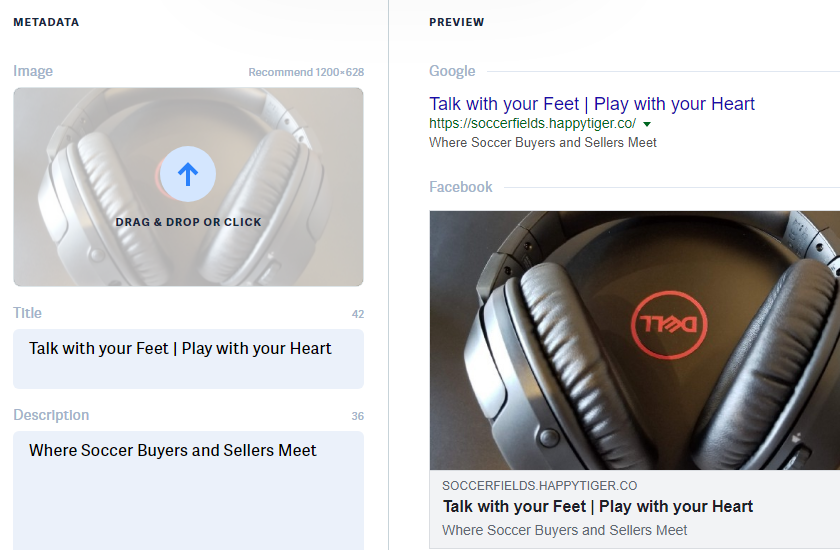Click the Image field label
The image size is (840, 550).
[33, 72]
